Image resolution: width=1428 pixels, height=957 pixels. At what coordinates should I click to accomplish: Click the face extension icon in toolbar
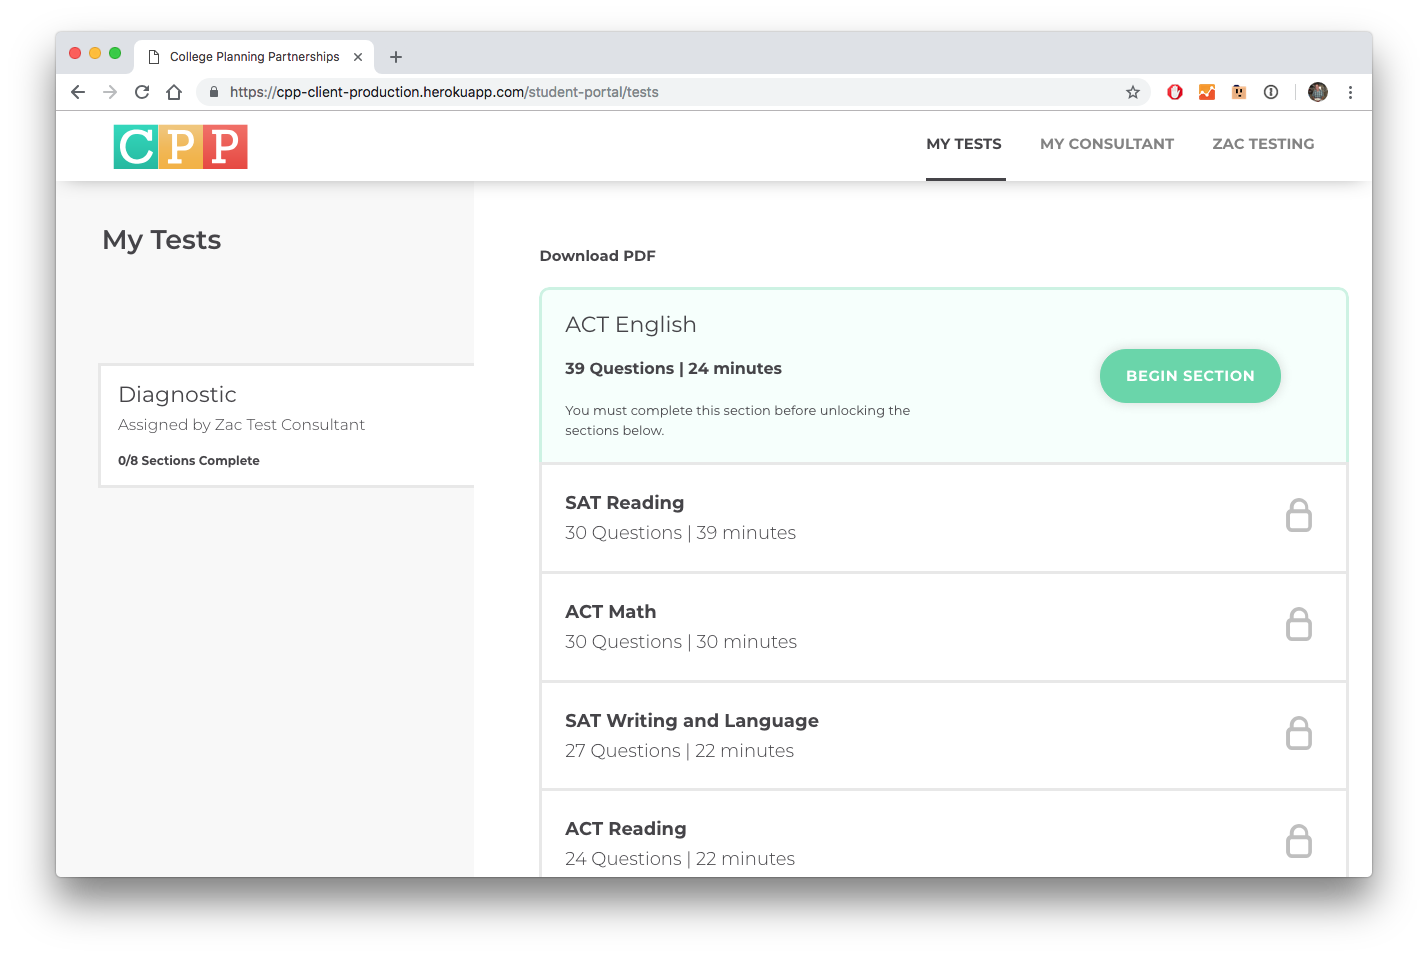[1239, 92]
